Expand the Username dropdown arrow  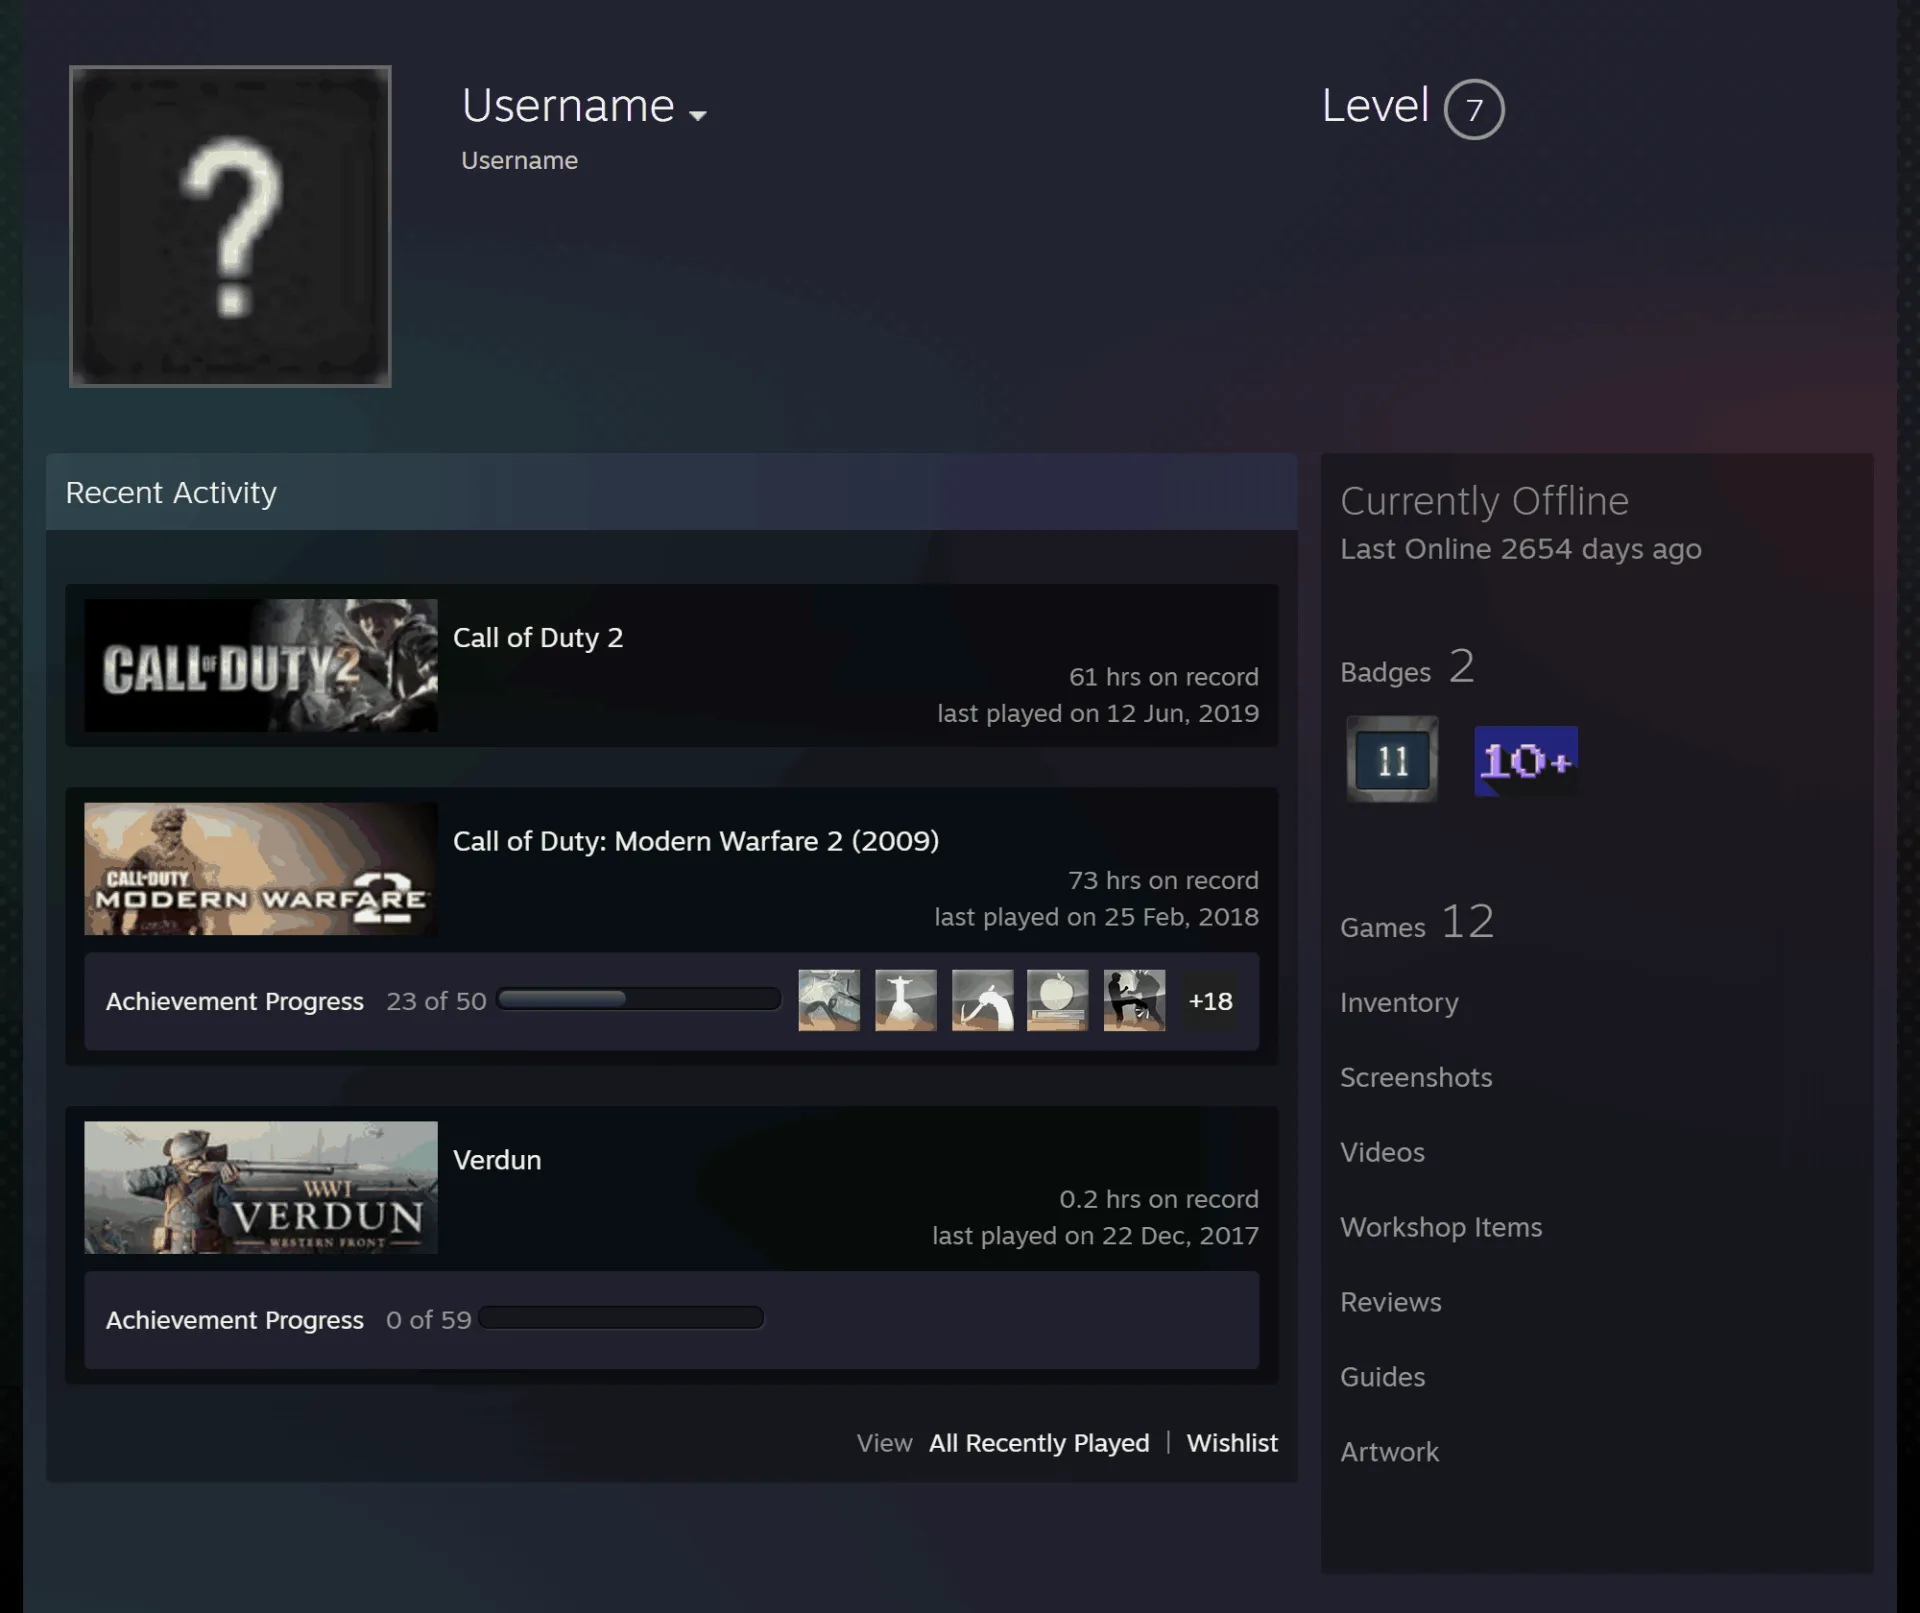point(698,115)
